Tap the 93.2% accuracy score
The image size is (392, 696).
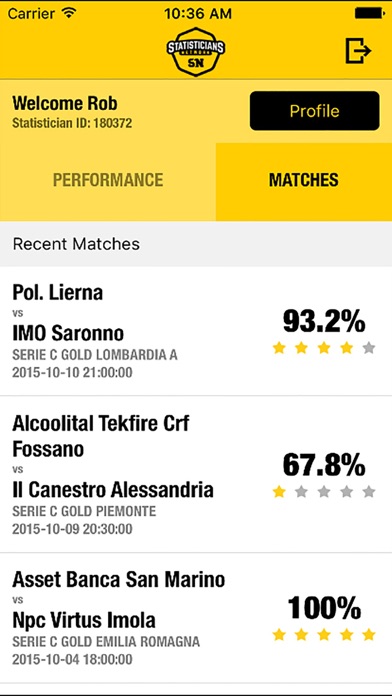tap(324, 321)
